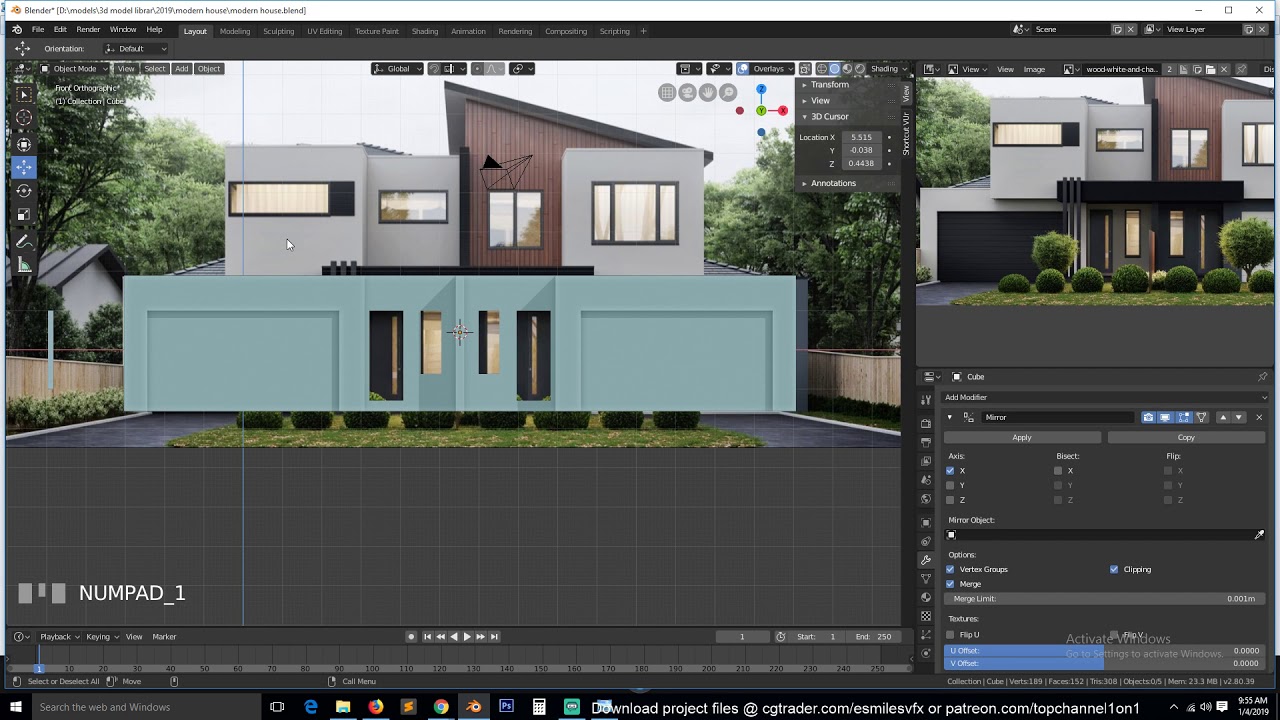Screen dimensions: 1280x720
Task: Select the Rotate tool
Action: click(x=24, y=191)
